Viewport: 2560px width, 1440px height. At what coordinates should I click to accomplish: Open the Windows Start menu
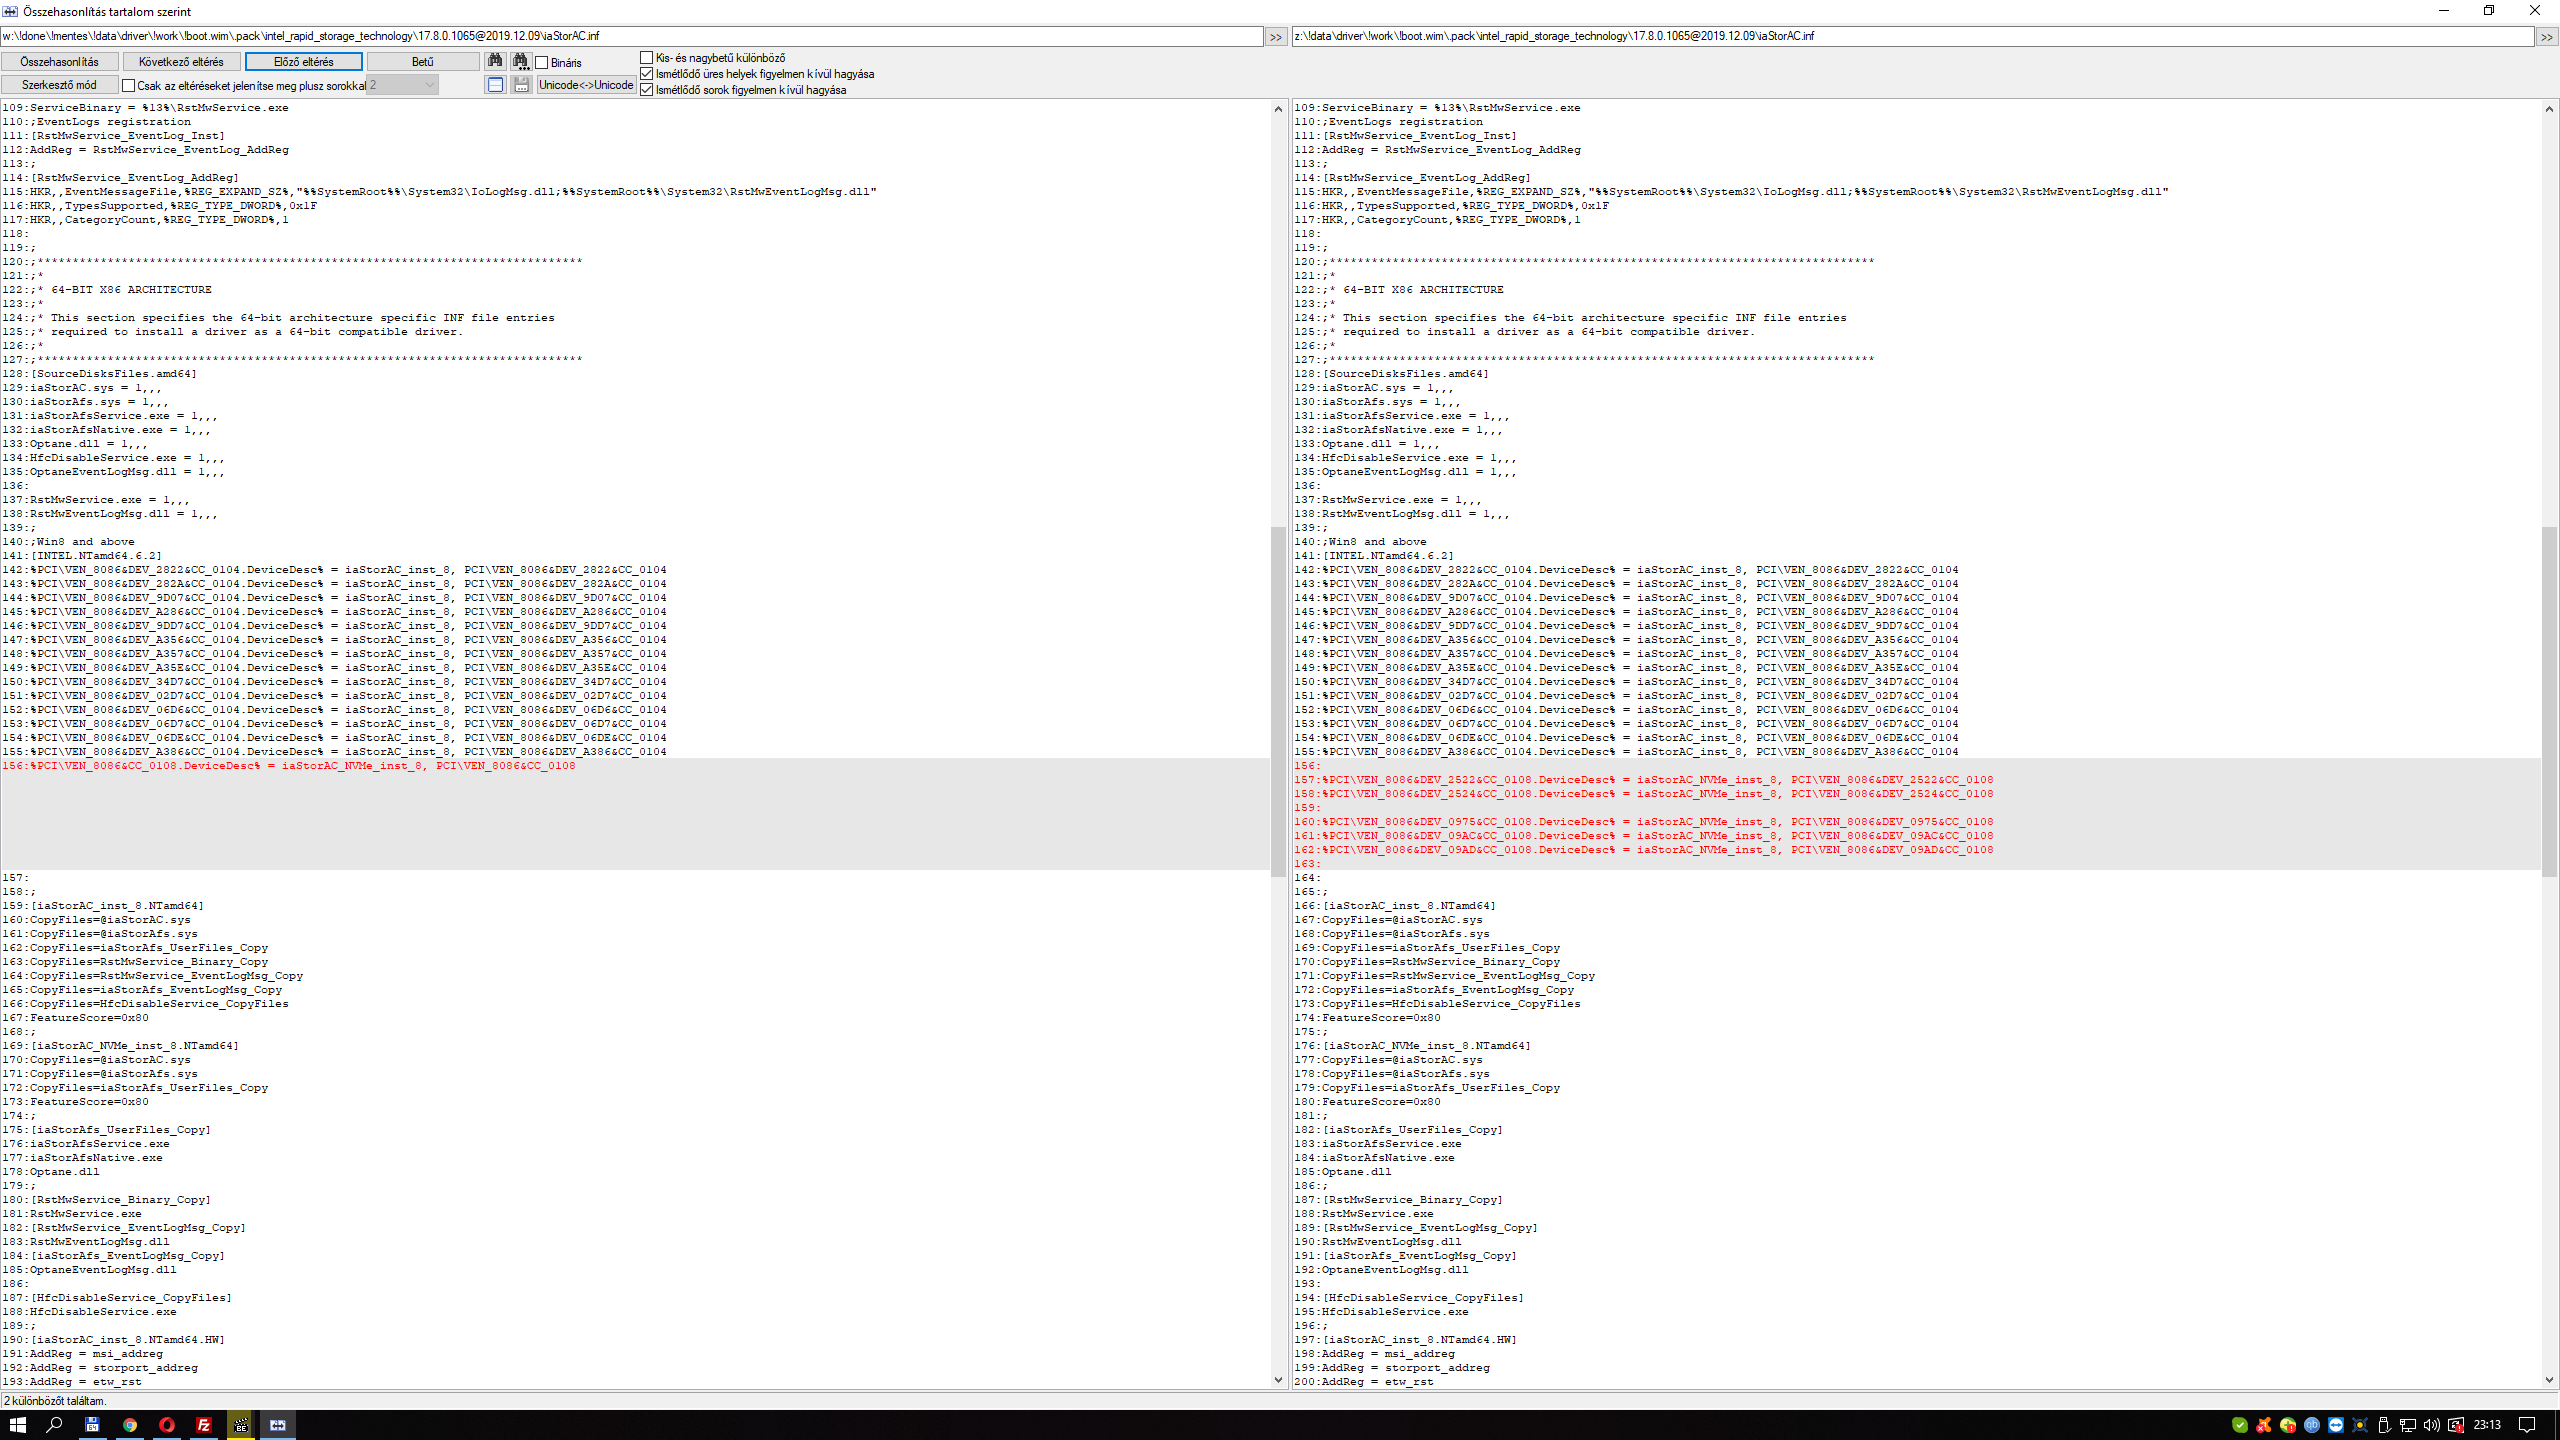[18, 1425]
